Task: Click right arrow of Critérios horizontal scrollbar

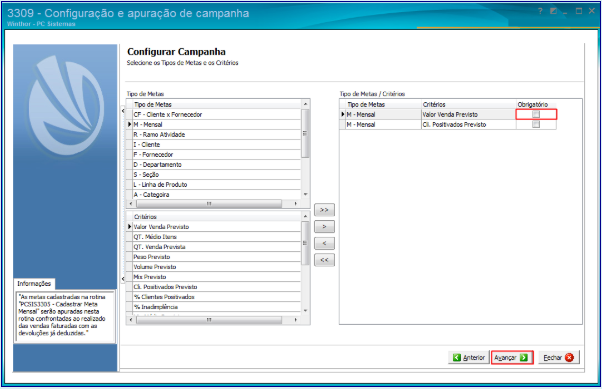Action: (295, 319)
